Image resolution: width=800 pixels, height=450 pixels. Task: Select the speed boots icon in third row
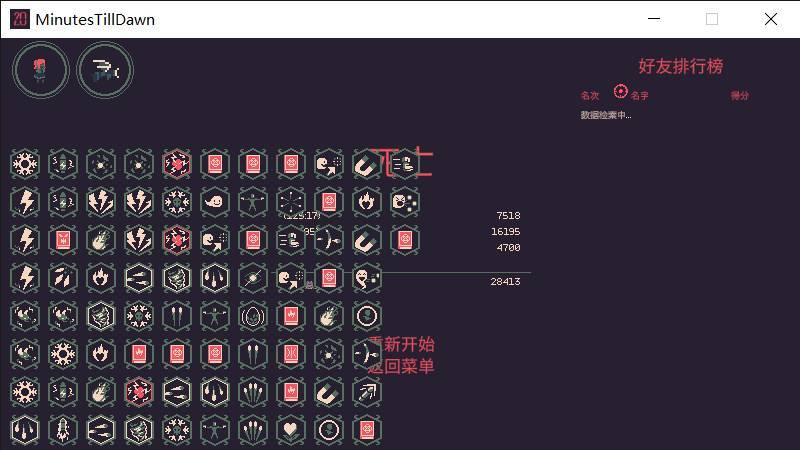coord(291,240)
